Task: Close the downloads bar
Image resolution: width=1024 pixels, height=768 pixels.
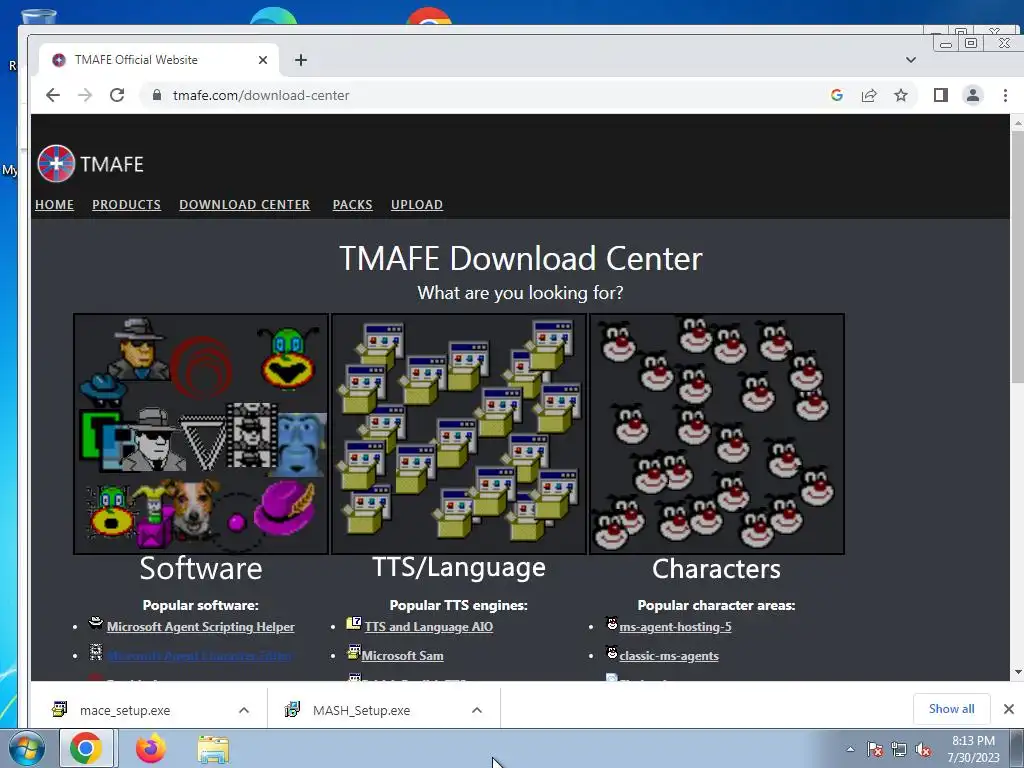Action: point(1008,709)
